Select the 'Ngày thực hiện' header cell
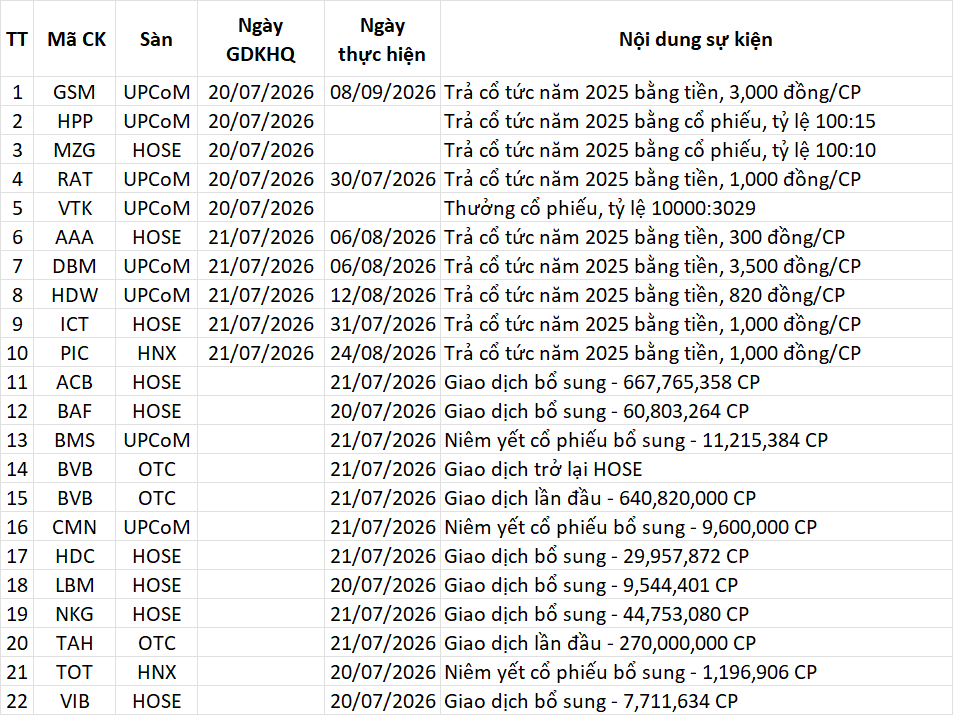The image size is (953, 715). pyautogui.click(x=382, y=39)
